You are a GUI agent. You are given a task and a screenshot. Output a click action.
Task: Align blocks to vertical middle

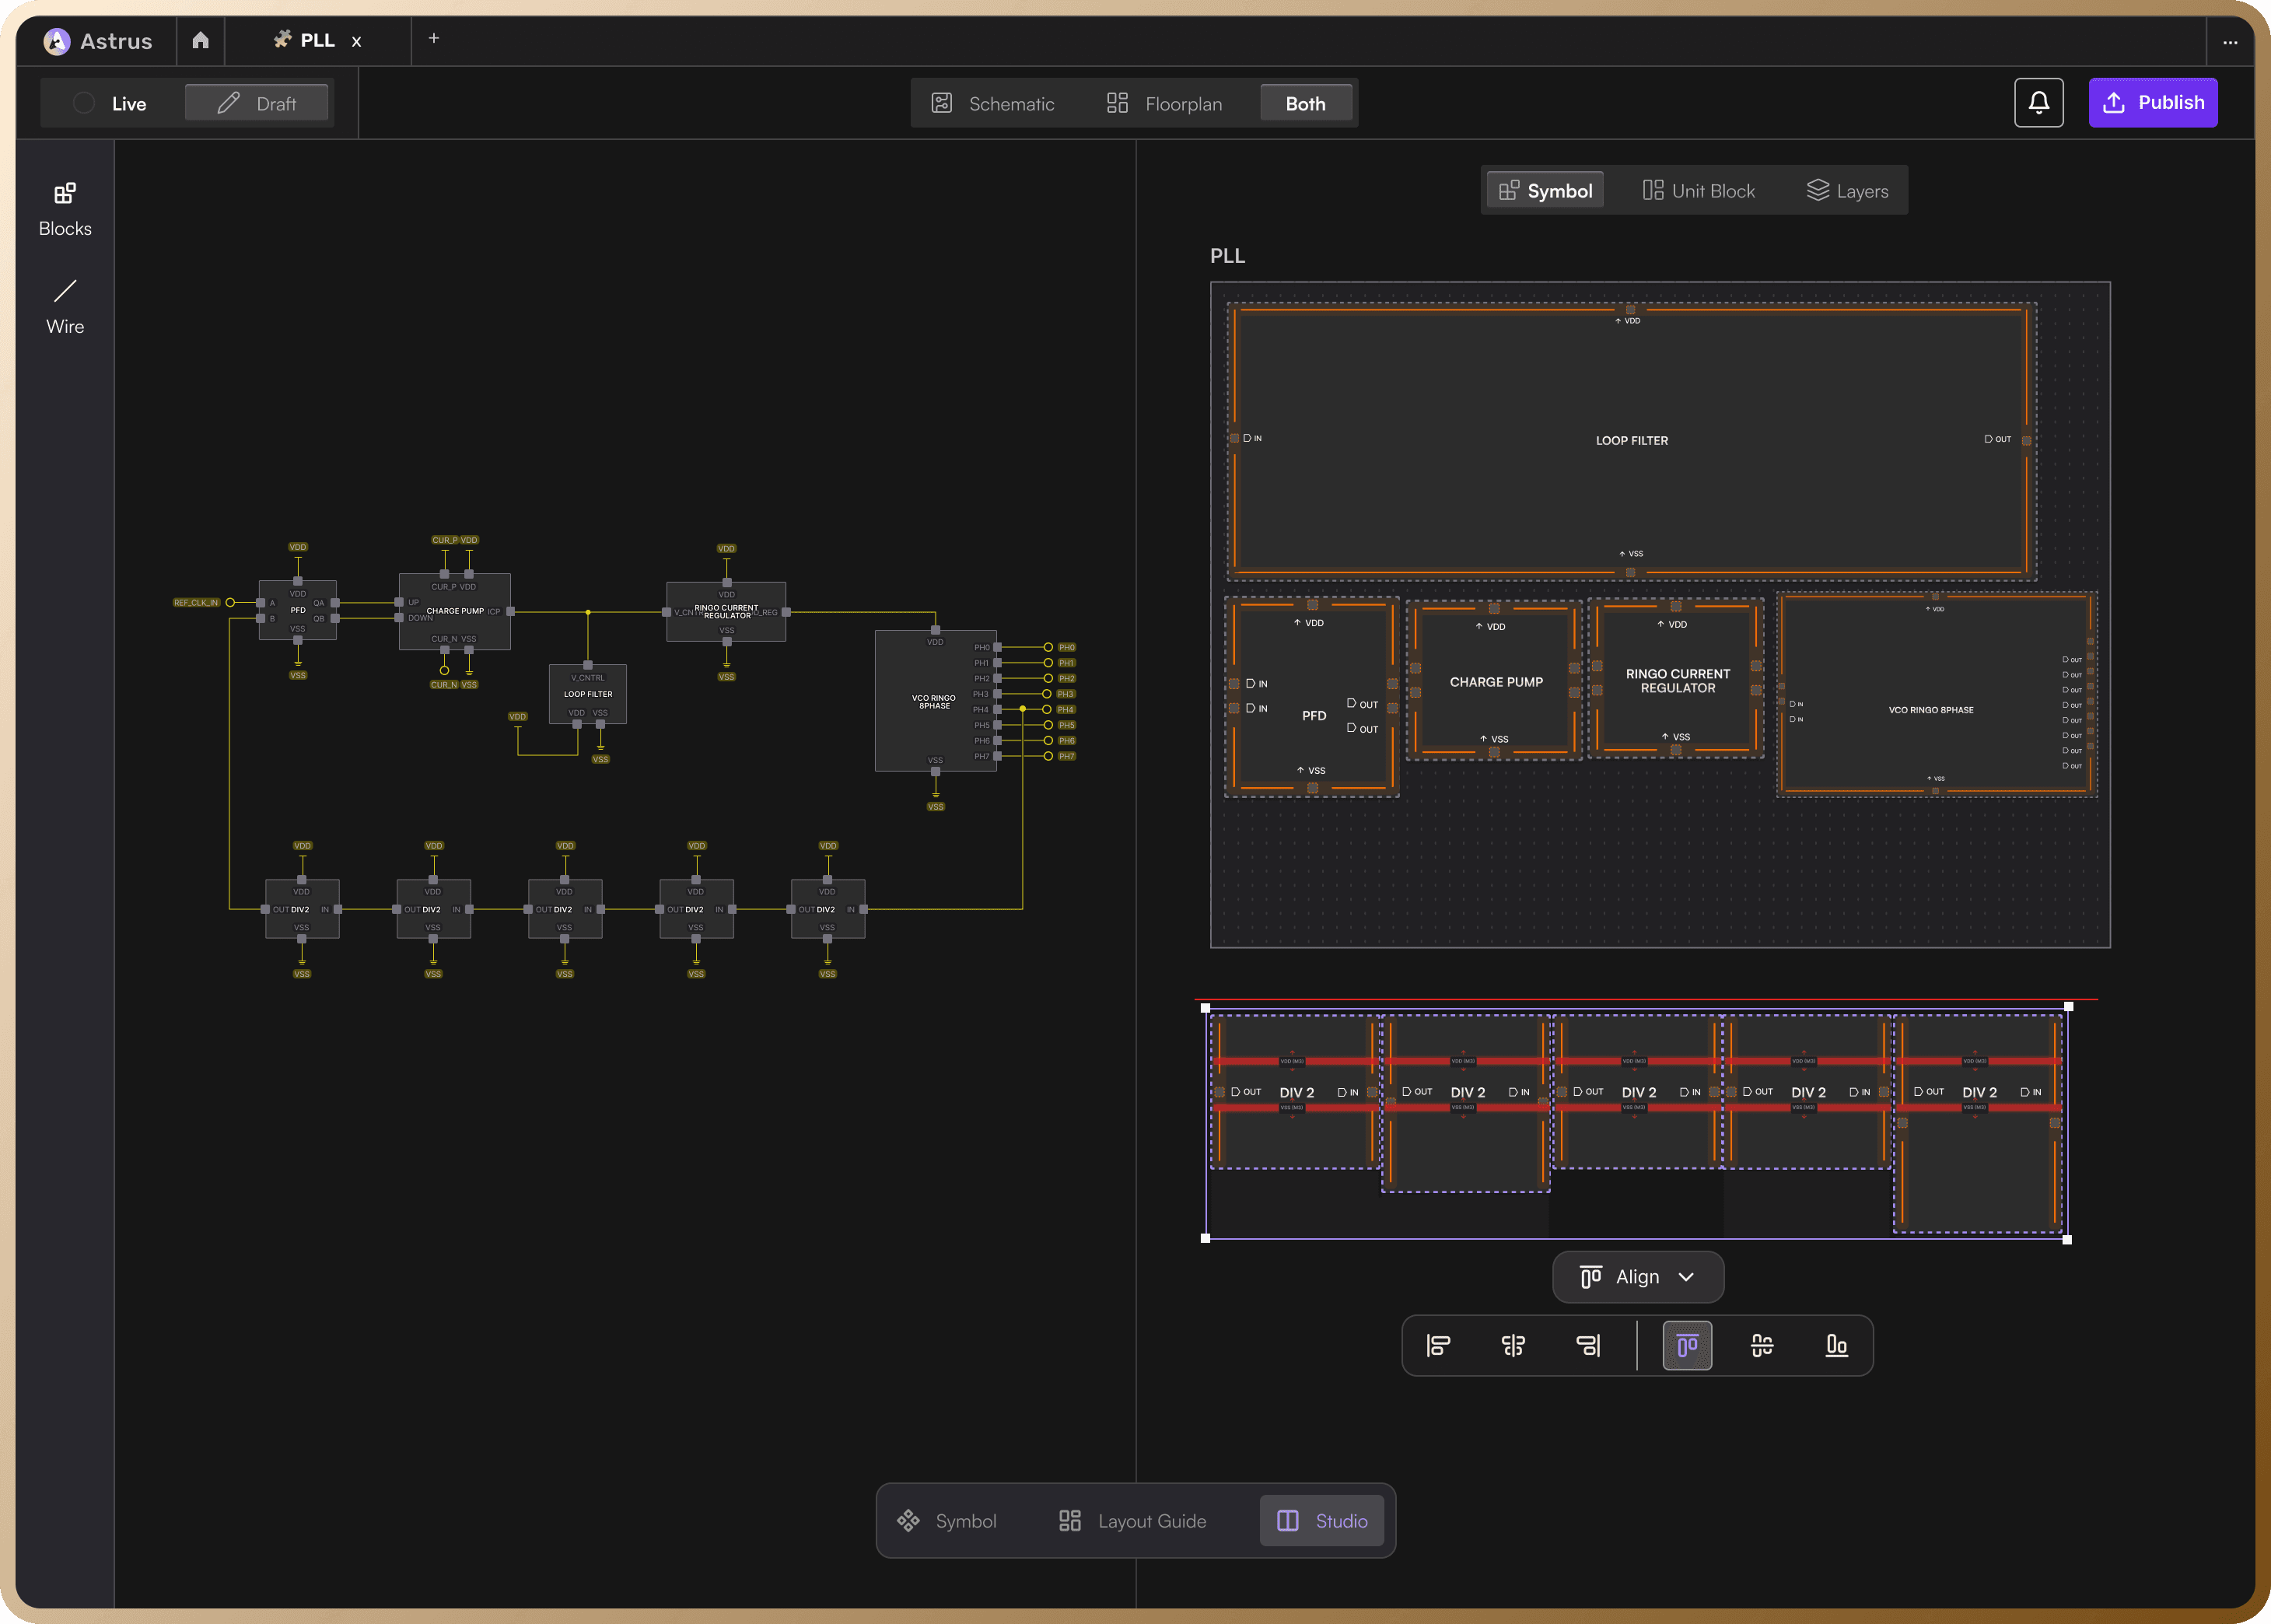point(1762,1346)
